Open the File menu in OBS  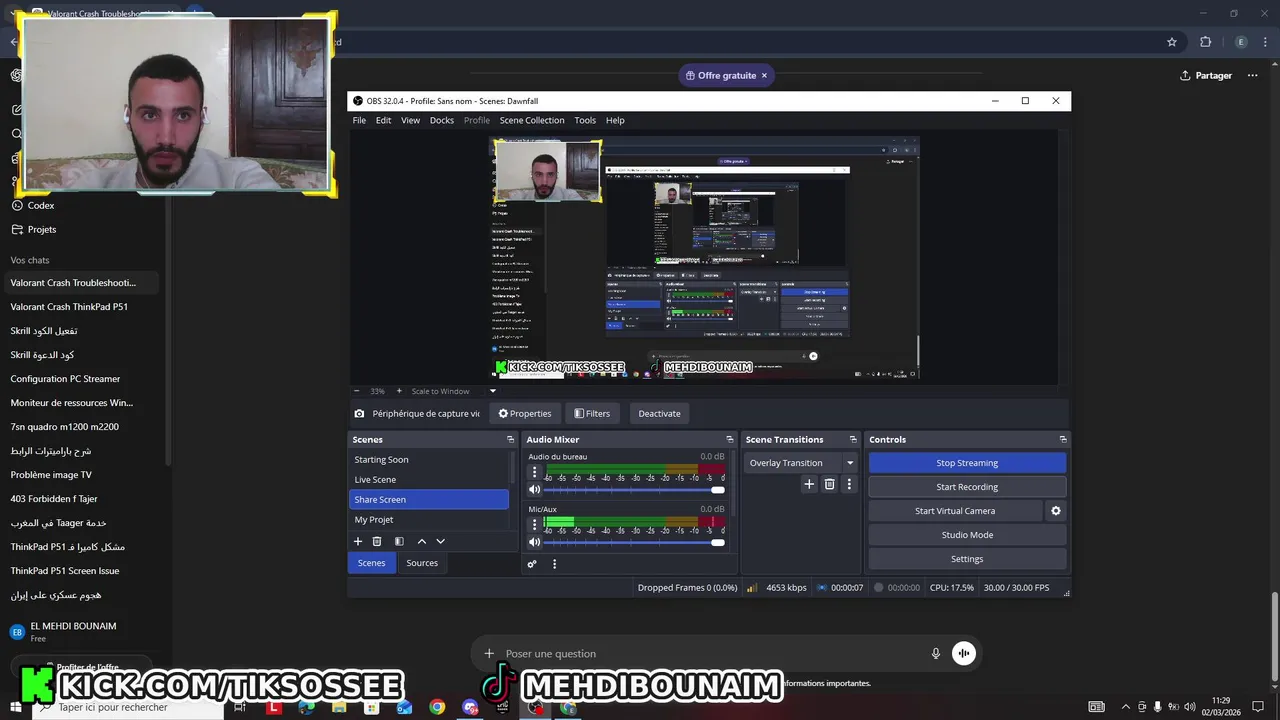click(x=359, y=120)
